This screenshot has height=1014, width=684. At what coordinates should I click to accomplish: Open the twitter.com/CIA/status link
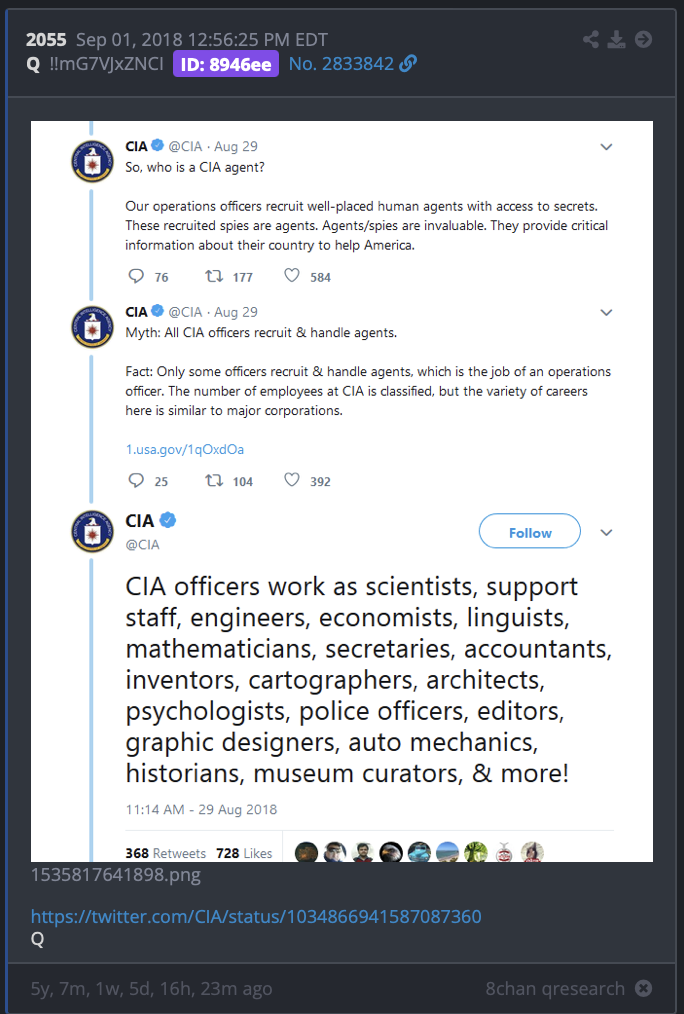click(x=256, y=916)
